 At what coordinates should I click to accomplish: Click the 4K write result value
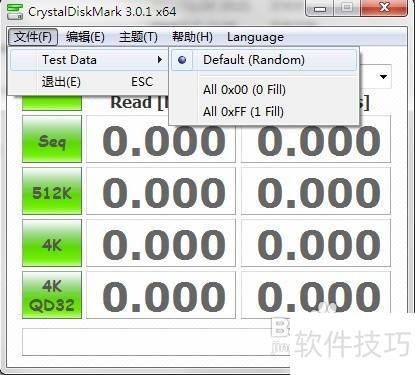point(316,243)
